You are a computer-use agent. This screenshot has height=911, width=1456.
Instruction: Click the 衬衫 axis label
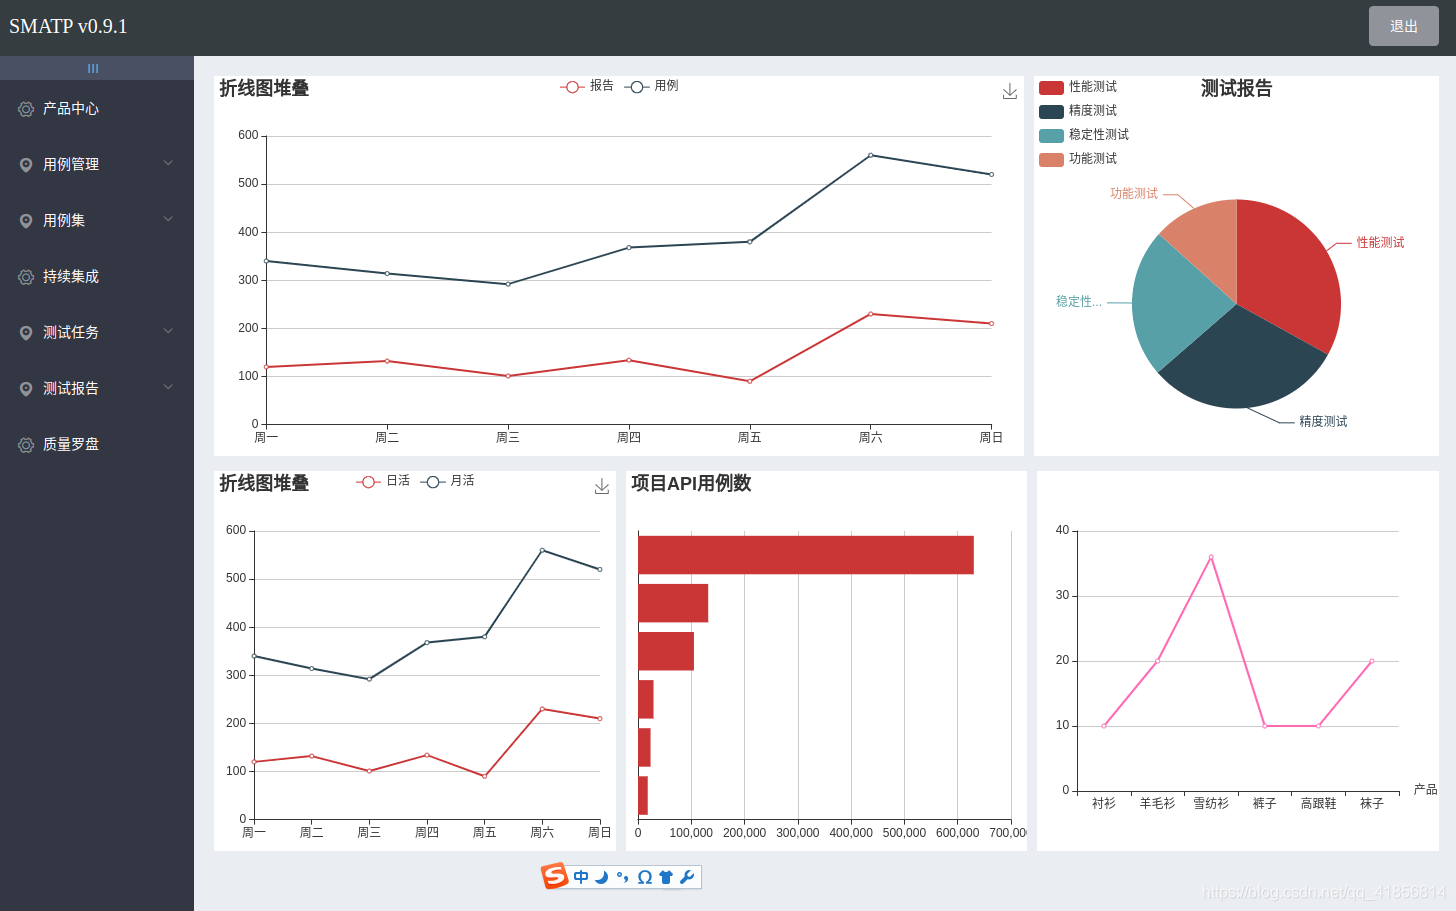click(1104, 803)
